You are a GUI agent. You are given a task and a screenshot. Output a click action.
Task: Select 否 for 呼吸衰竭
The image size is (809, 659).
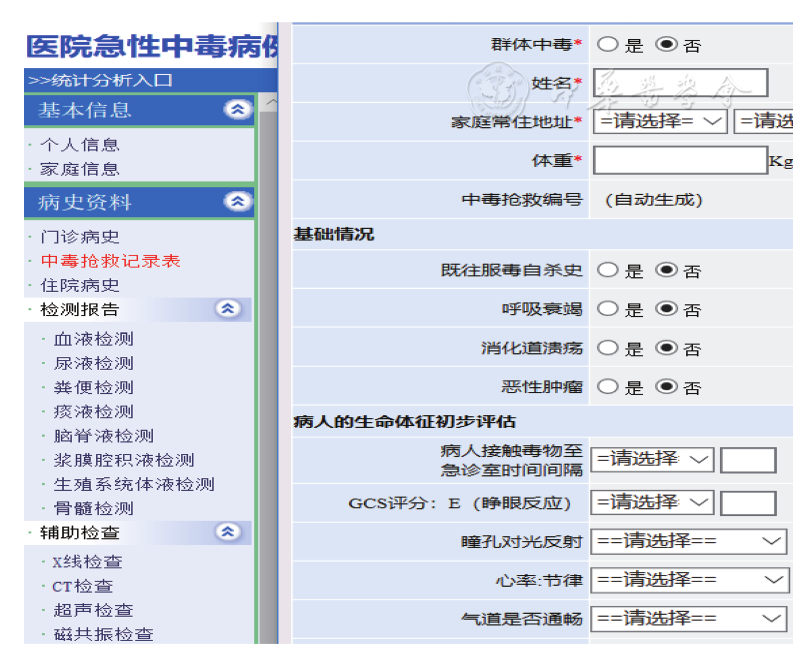(x=666, y=309)
